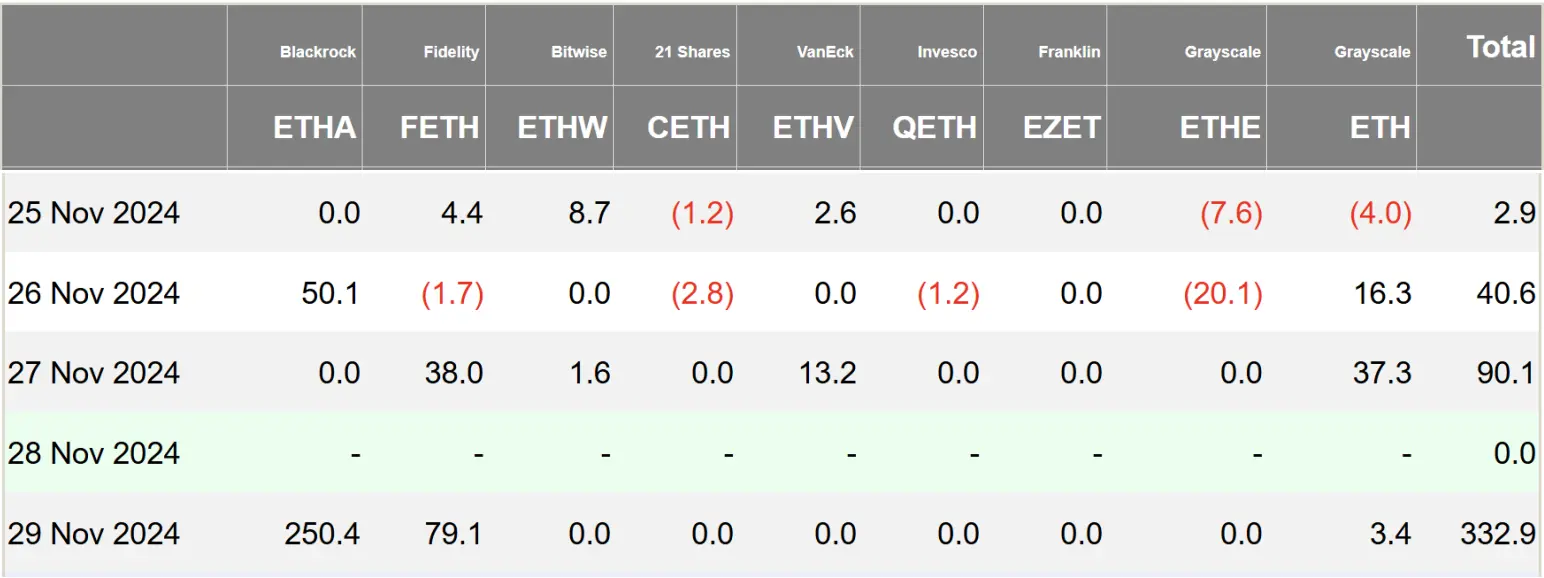Click the QETH ticker header

pos(934,128)
